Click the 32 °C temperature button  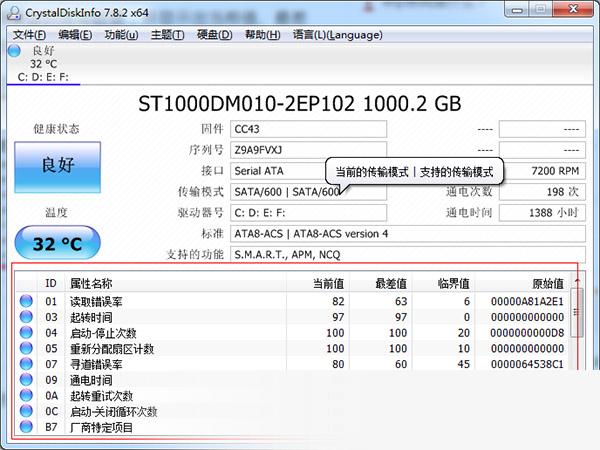click(57, 243)
